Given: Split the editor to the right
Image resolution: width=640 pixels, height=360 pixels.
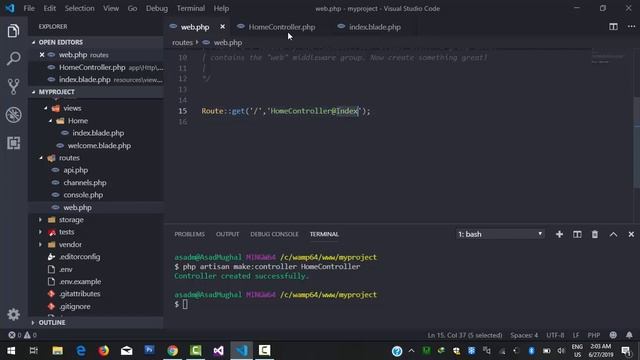Looking at the screenshot, I should click(x=613, y=27).
